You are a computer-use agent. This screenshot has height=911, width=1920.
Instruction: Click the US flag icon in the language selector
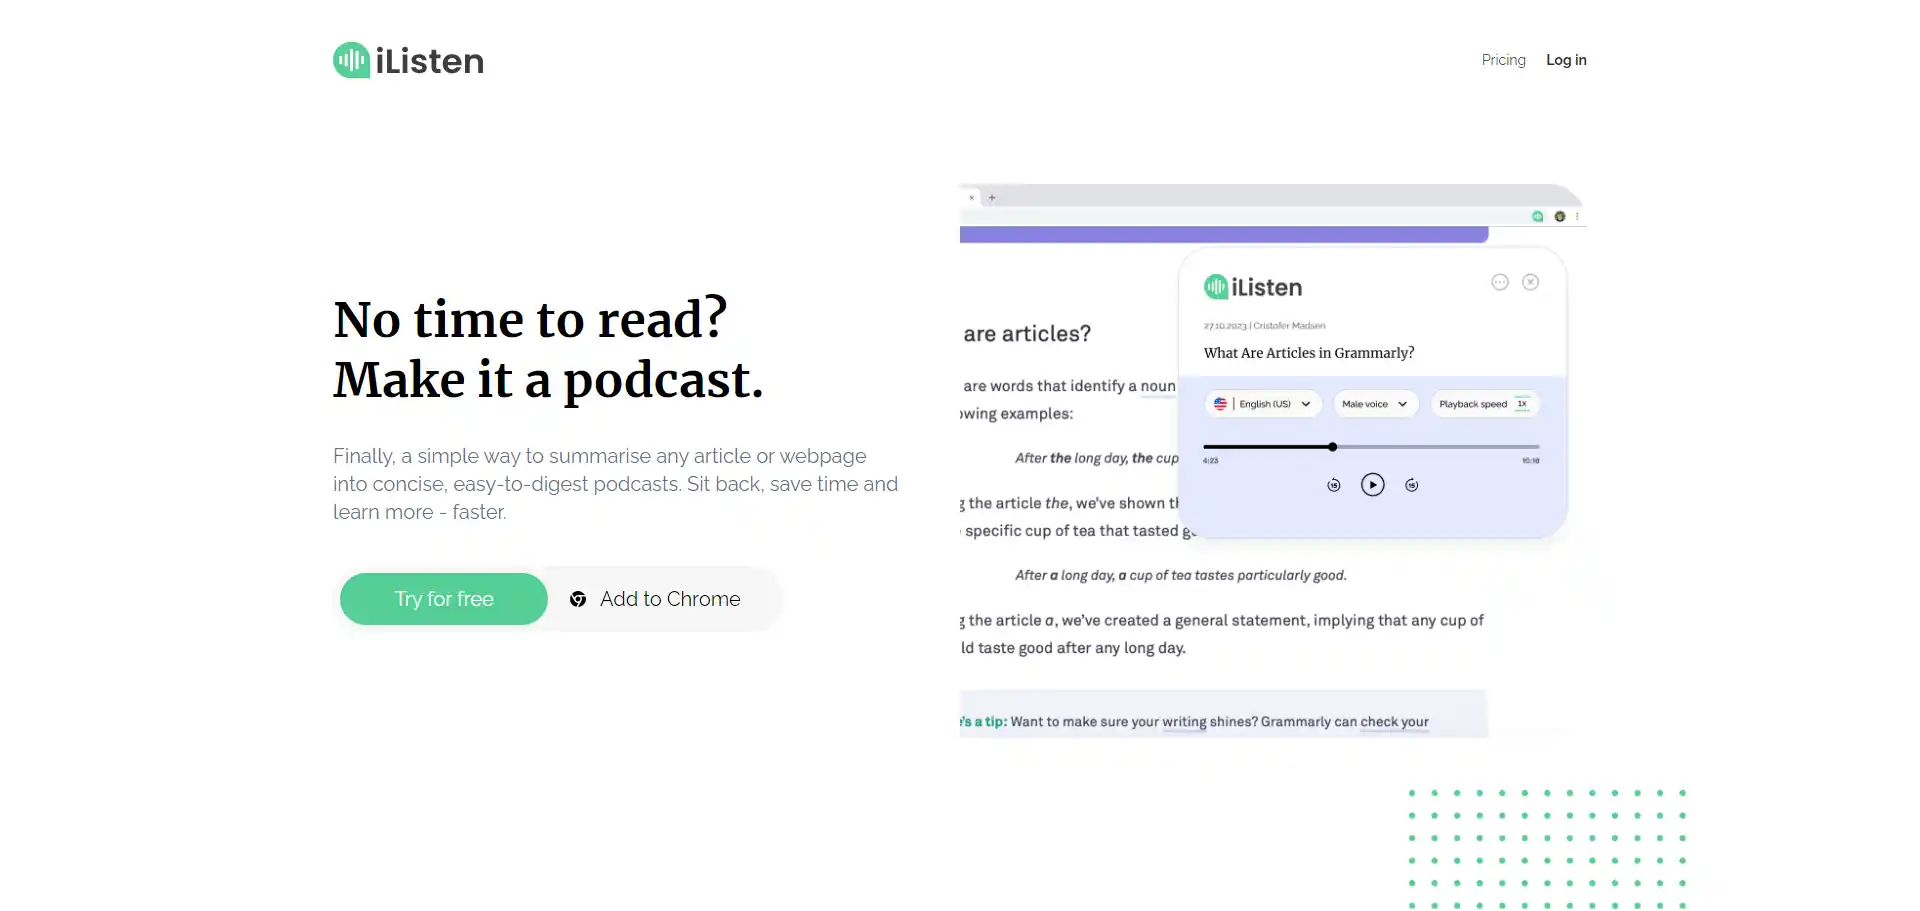tap(1220, 404)
